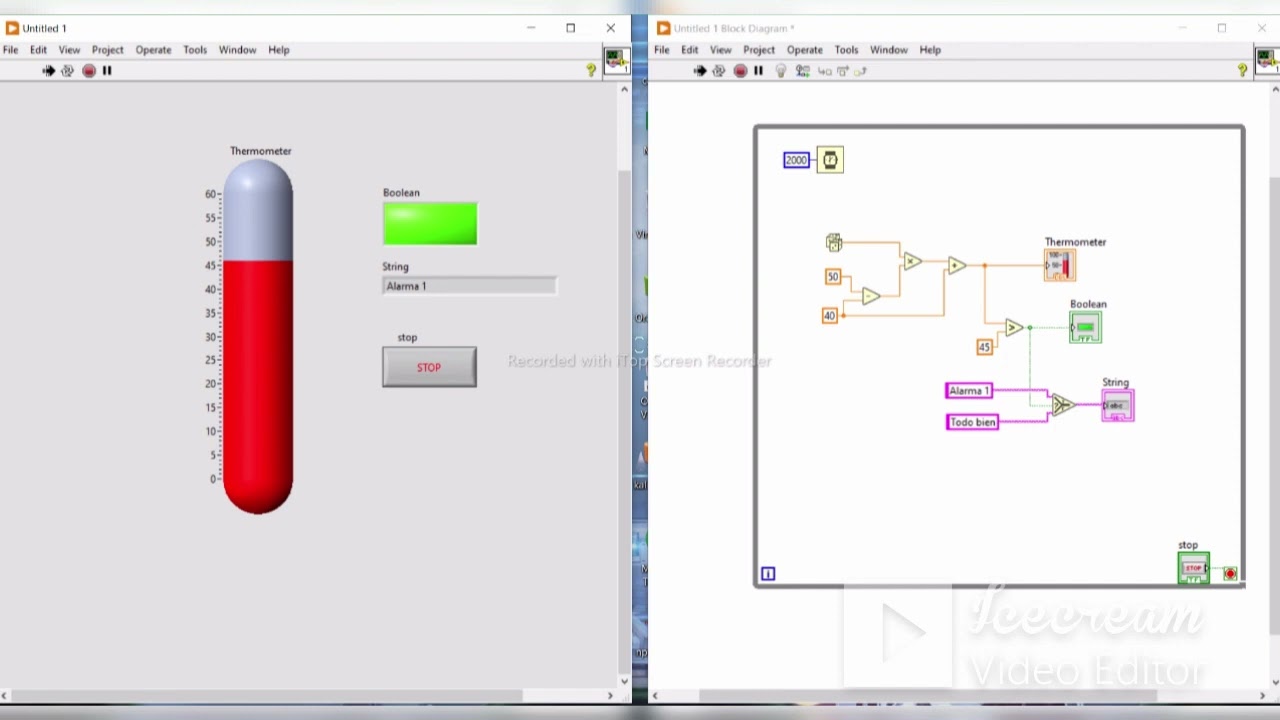Select the Thermometer indicator terminal

click(x=1060, y=265)
